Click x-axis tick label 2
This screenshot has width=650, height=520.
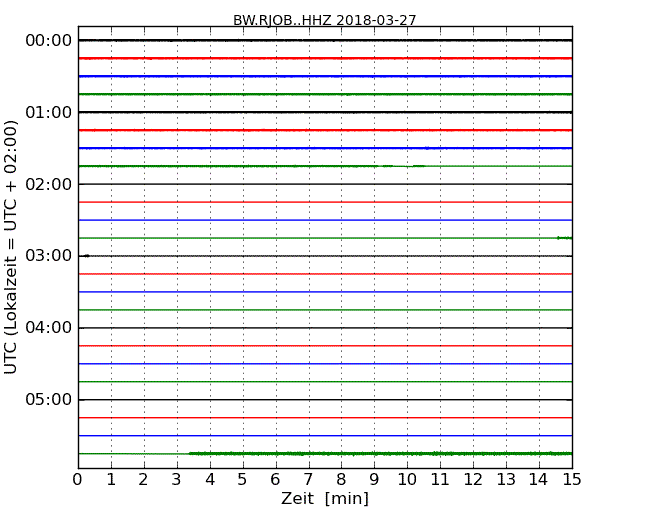point(143,480)
